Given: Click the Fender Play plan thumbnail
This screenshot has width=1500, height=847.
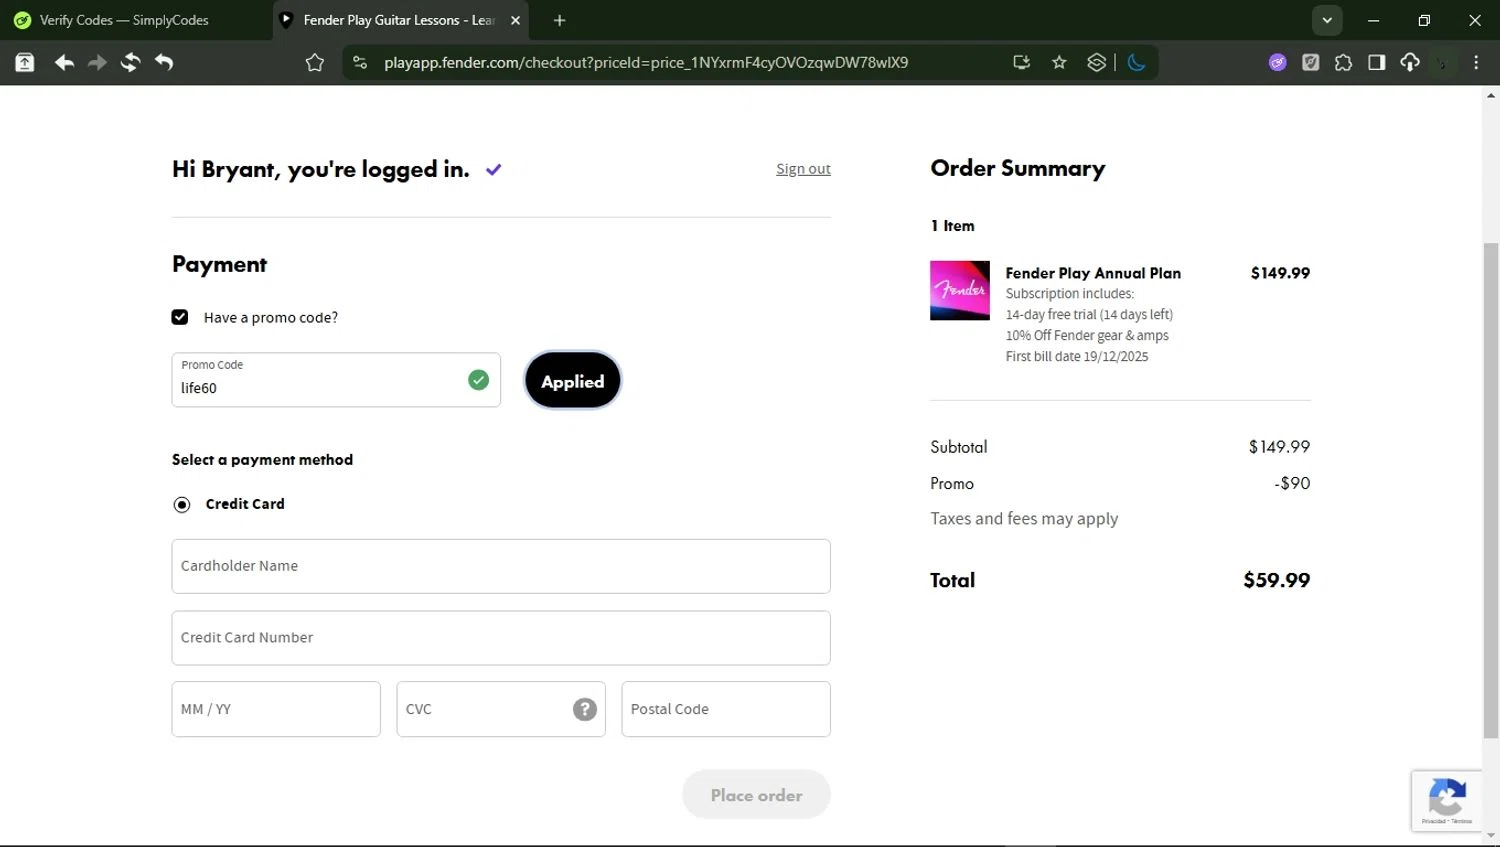Looking at the screenshot, I should click(960, 290).
